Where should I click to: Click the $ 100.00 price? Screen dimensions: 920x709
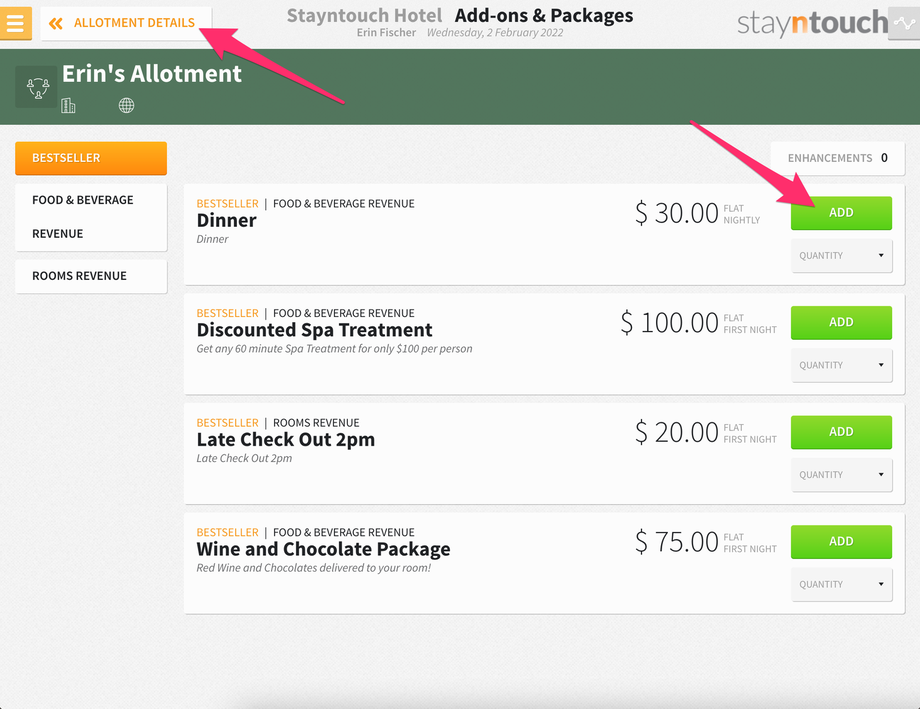pos(669,323)
